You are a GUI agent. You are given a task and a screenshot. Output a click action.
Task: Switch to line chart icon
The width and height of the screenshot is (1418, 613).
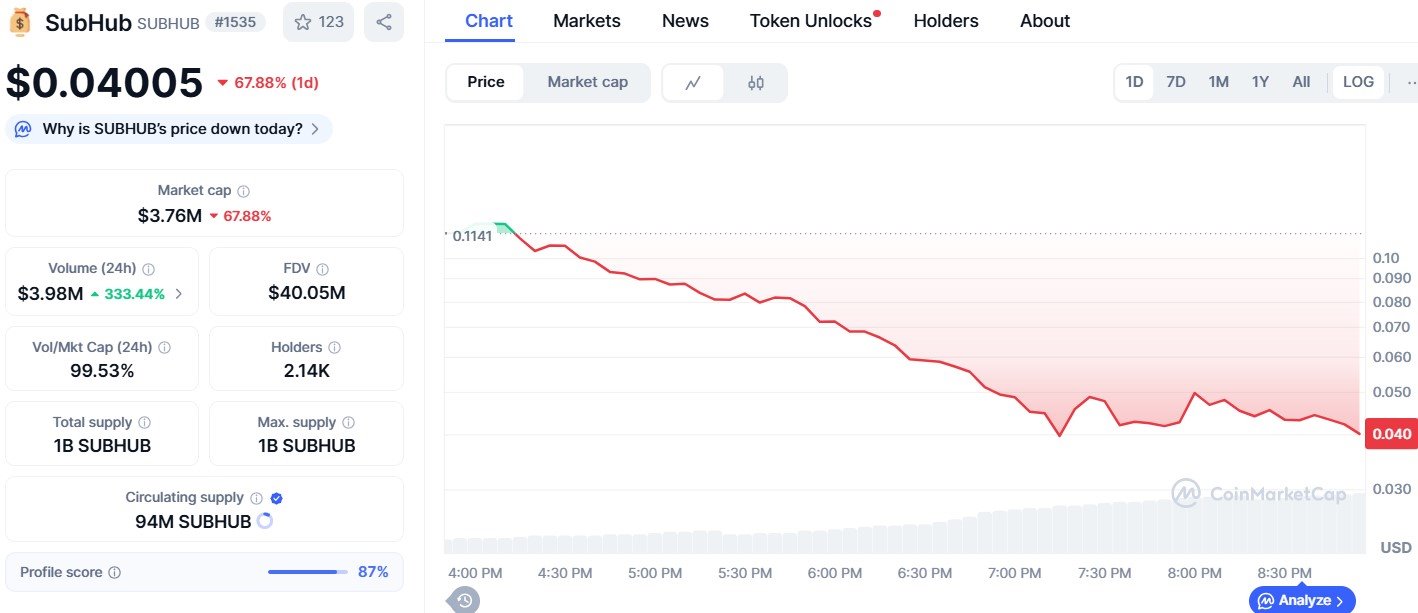[693, 83]
